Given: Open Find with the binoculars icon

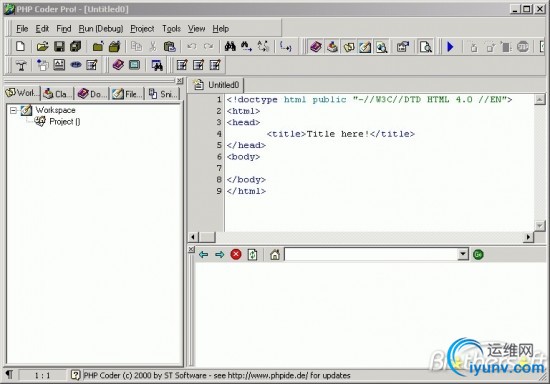Looking at the screenshot, I should [230, 46].
